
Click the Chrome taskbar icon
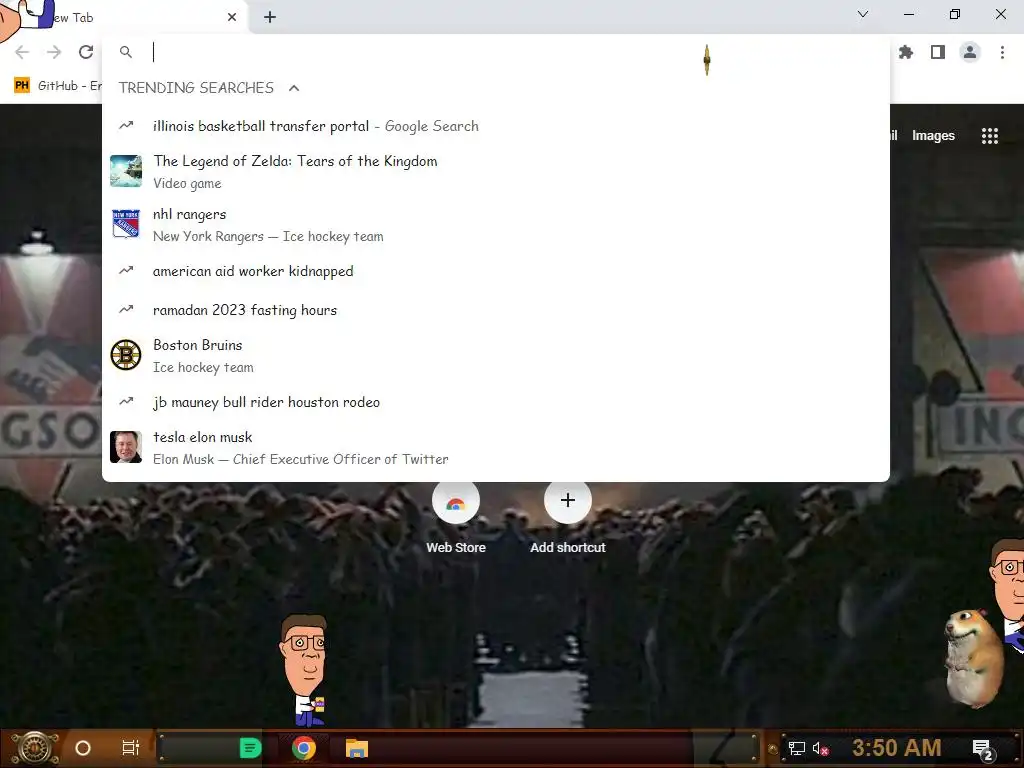click(304, 748)
